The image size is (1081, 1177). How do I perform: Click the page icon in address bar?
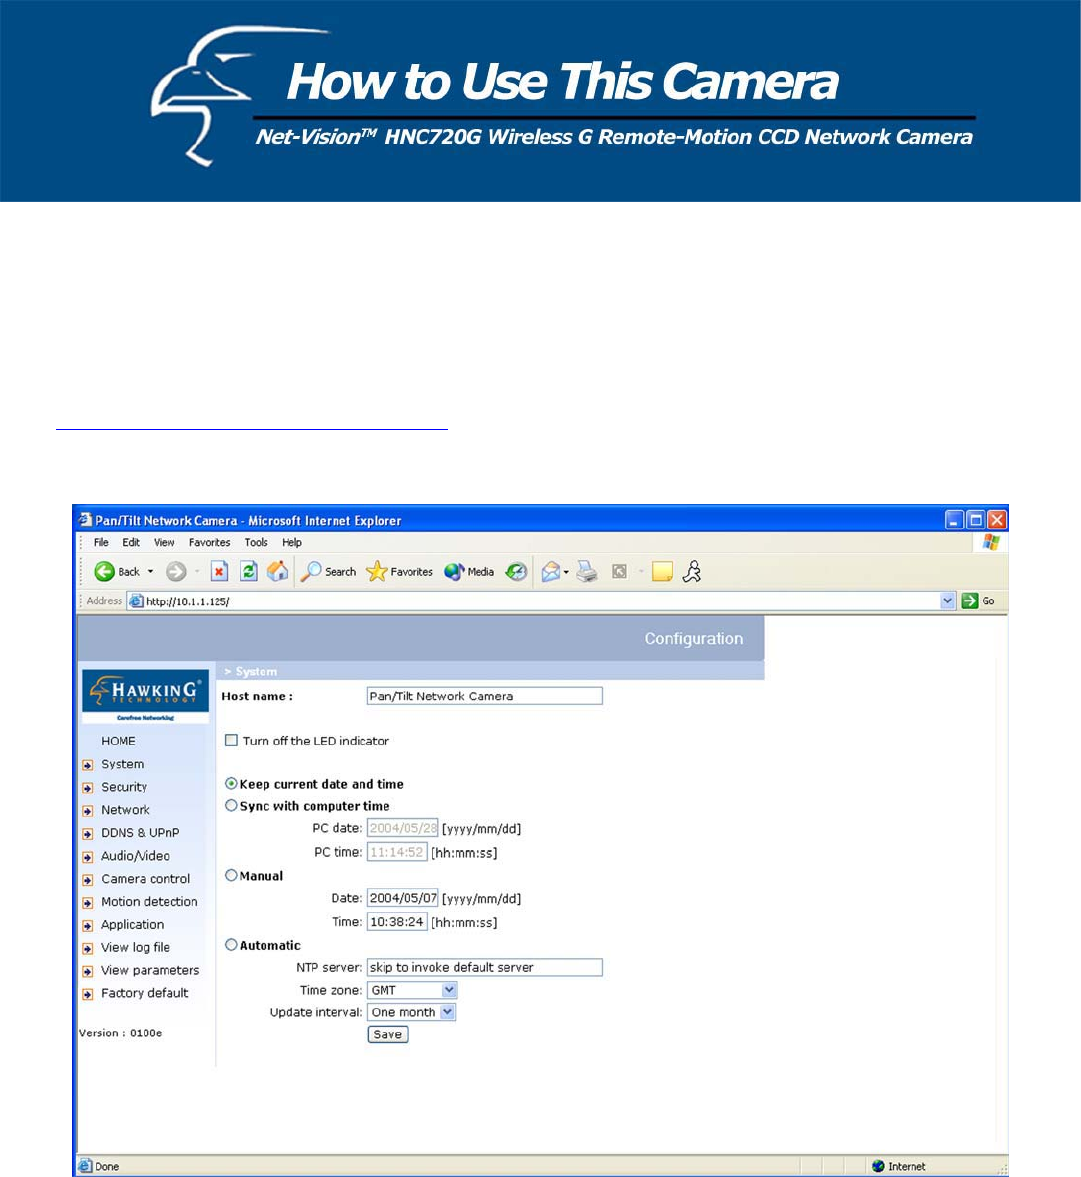click(136, 601)
